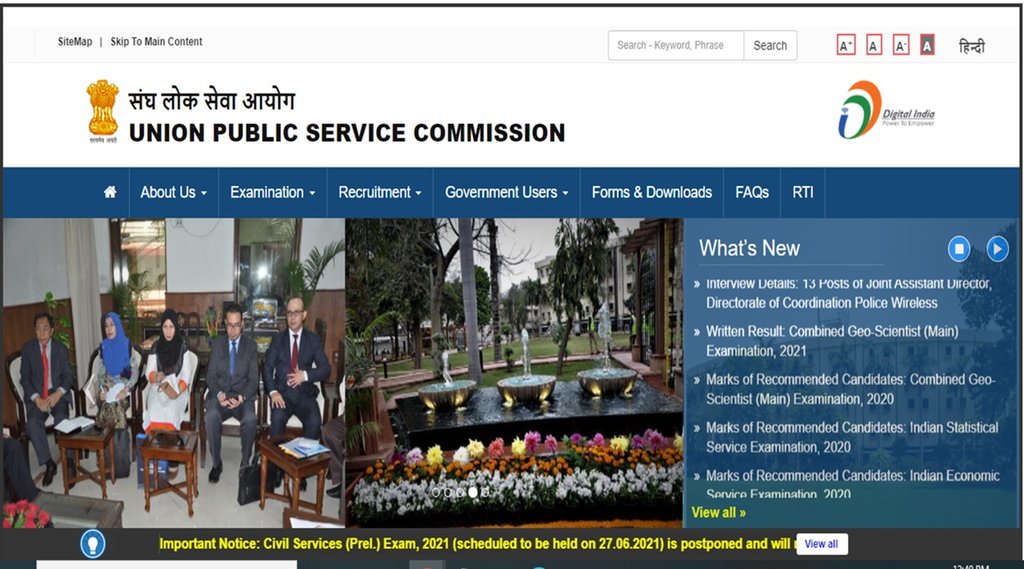1024x569 pixels.
Task: Reset to normal font size A icon
Action: pyautogui.click(x=874, y=45)
